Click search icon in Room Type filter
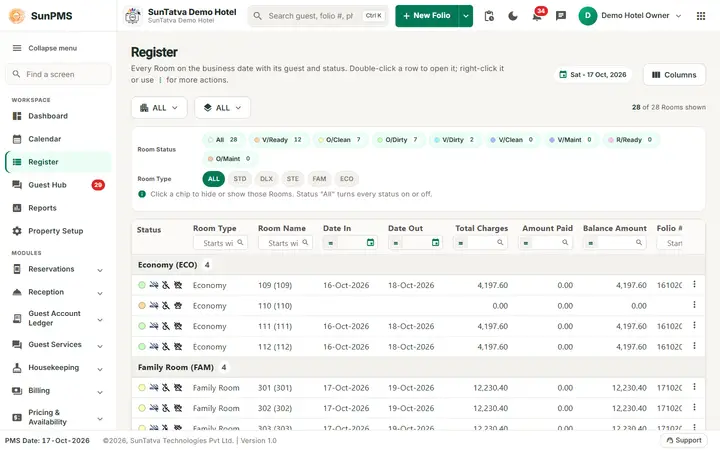The image size is (720, 450). coord(240,242)
